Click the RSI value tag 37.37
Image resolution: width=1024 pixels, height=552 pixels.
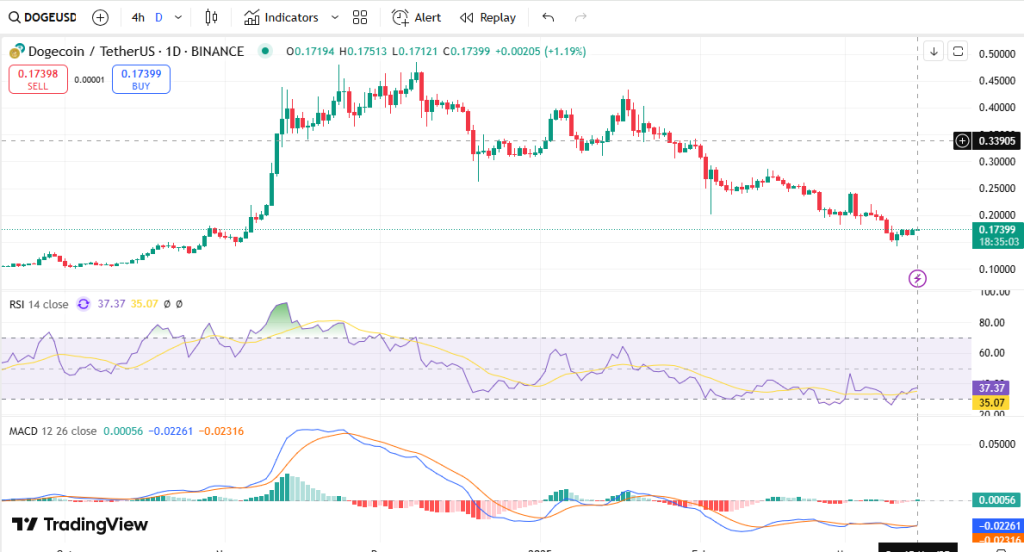[991, 388]
